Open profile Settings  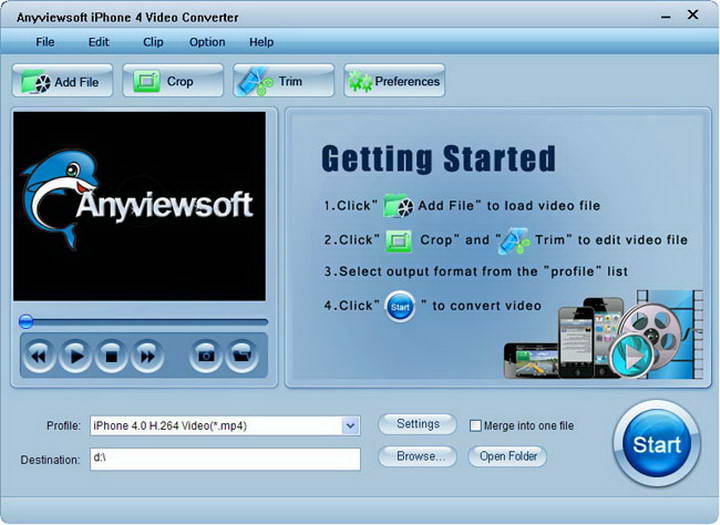pos(417,424)
